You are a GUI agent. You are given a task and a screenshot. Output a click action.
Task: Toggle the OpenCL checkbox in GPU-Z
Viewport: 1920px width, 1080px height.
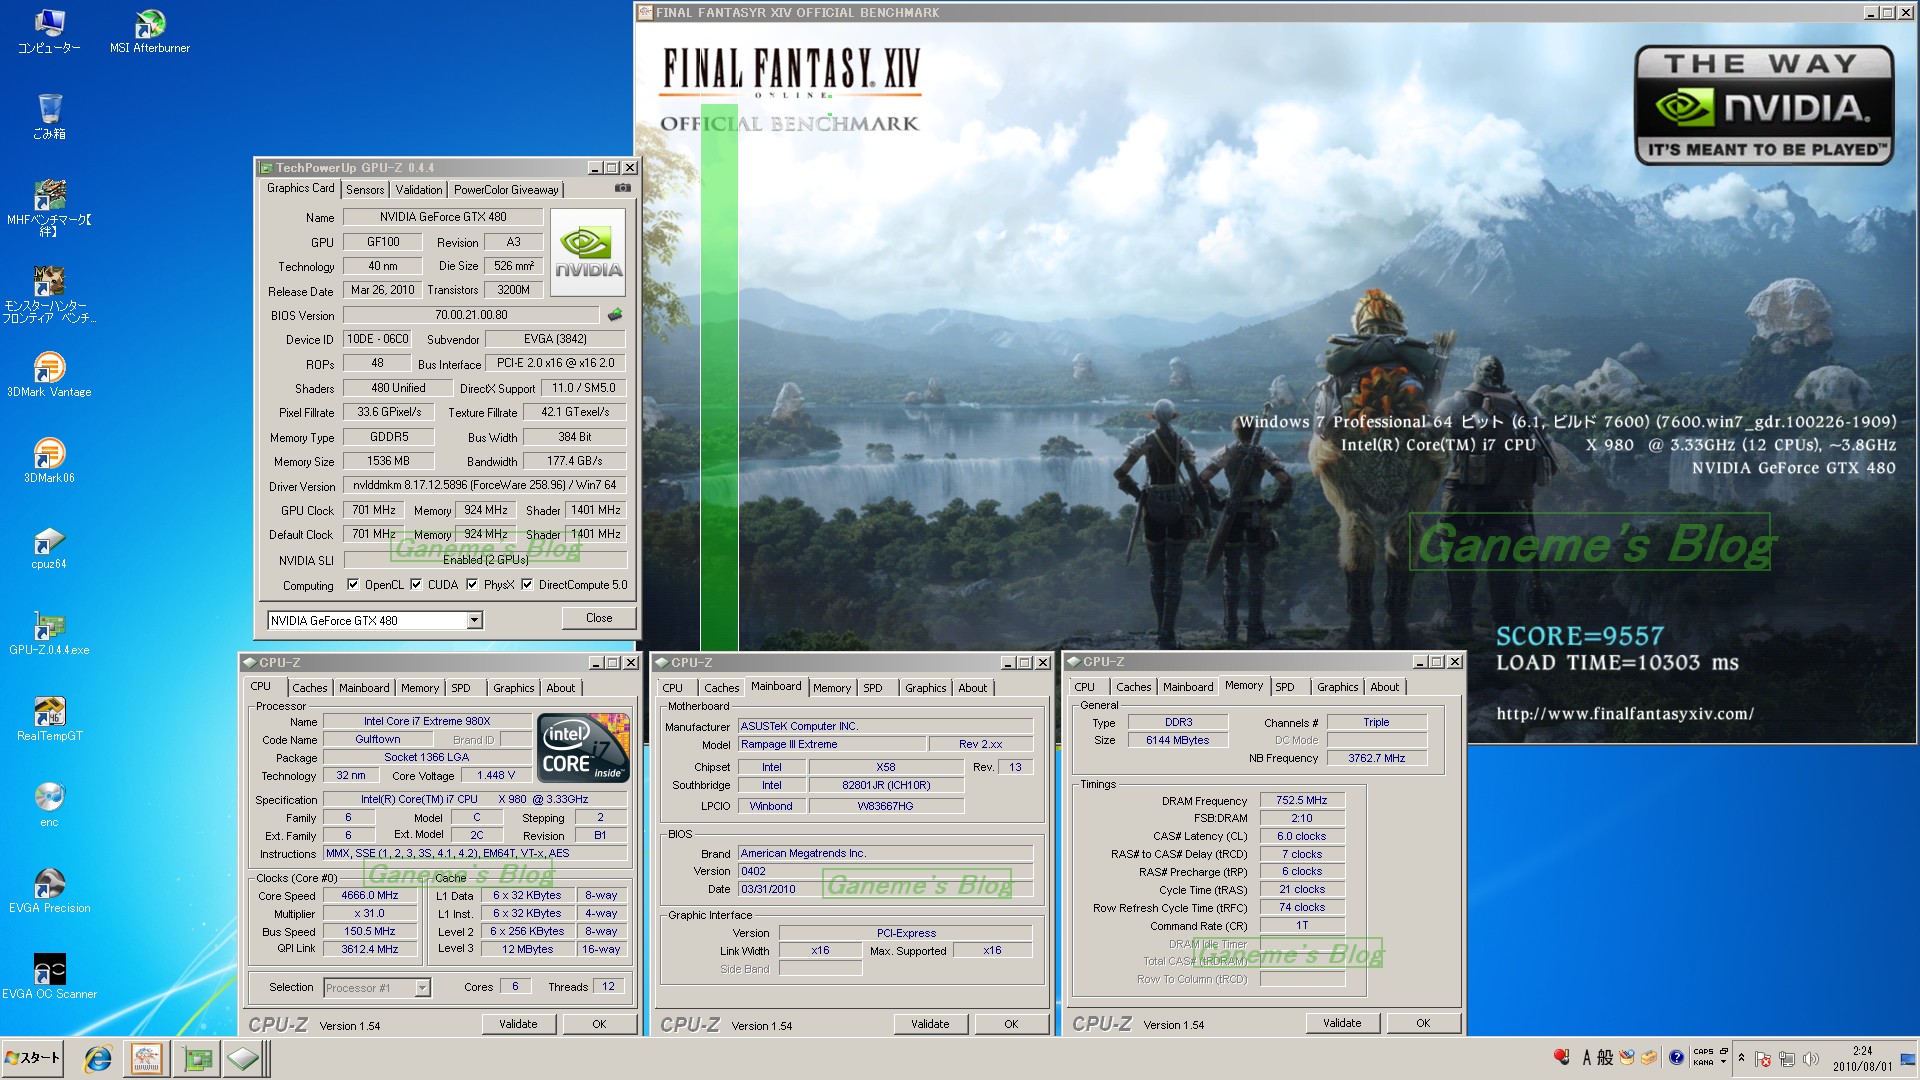pyautogui.click(x=353, y=585)
